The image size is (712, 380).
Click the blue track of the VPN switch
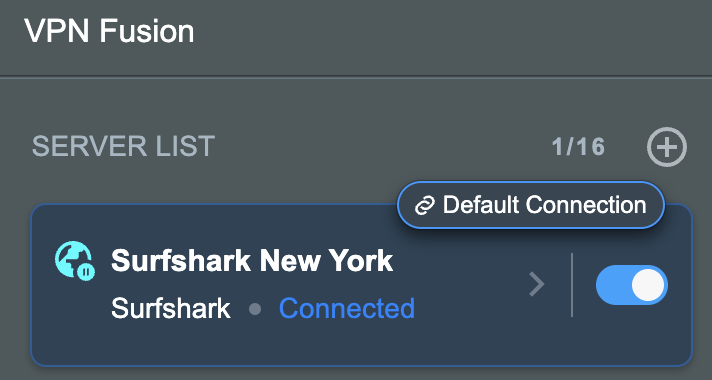613,285
